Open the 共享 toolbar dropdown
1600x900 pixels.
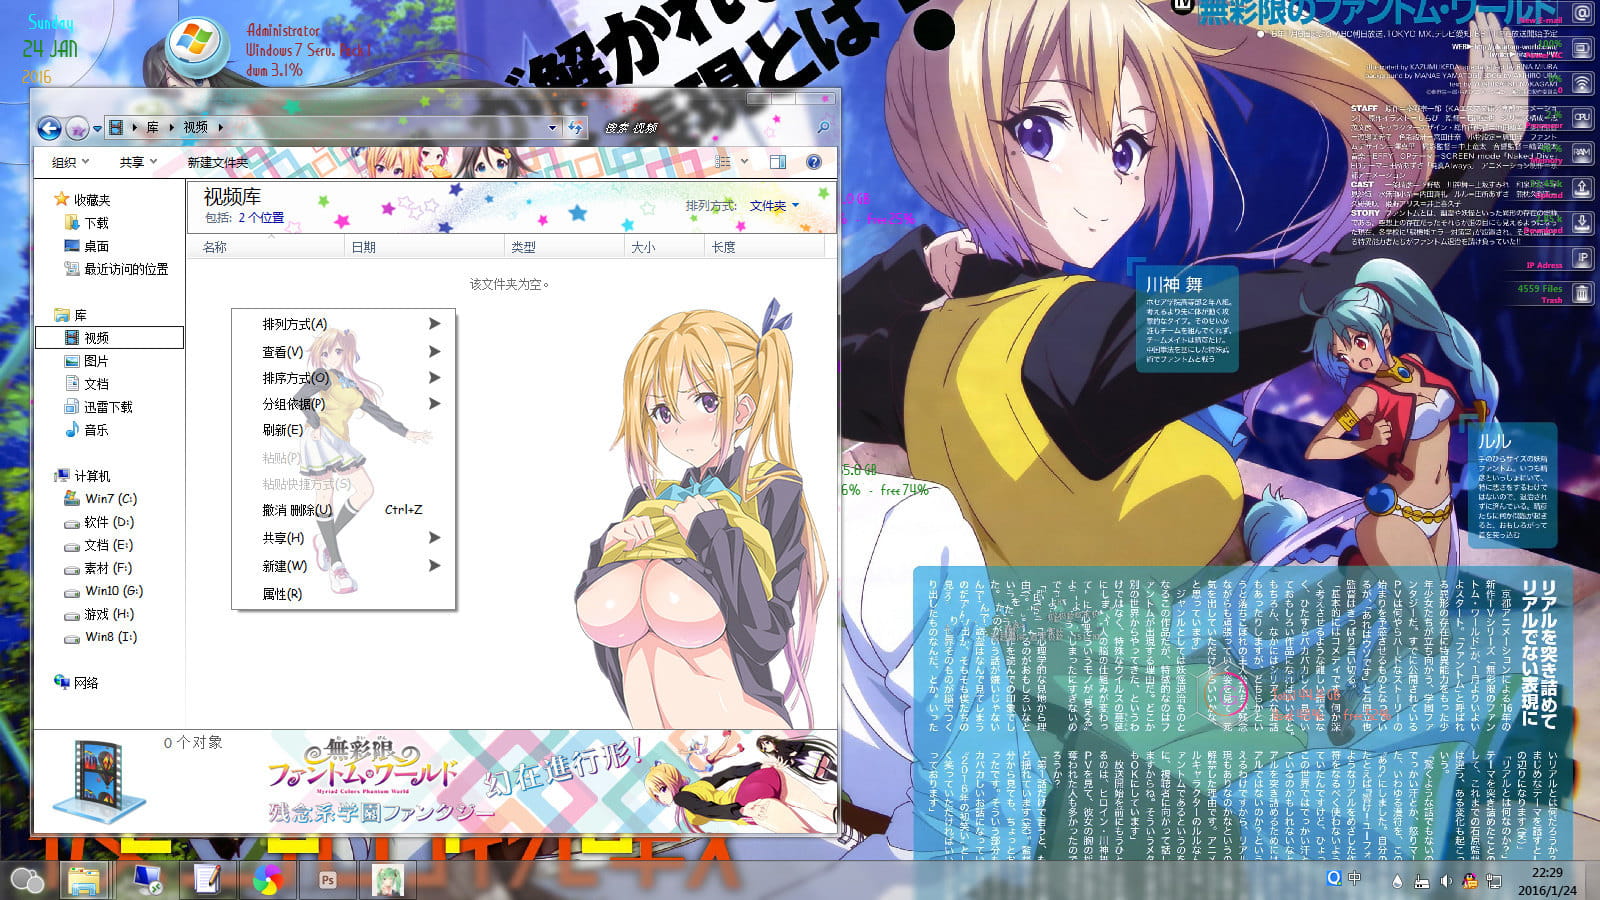(138, 162)
